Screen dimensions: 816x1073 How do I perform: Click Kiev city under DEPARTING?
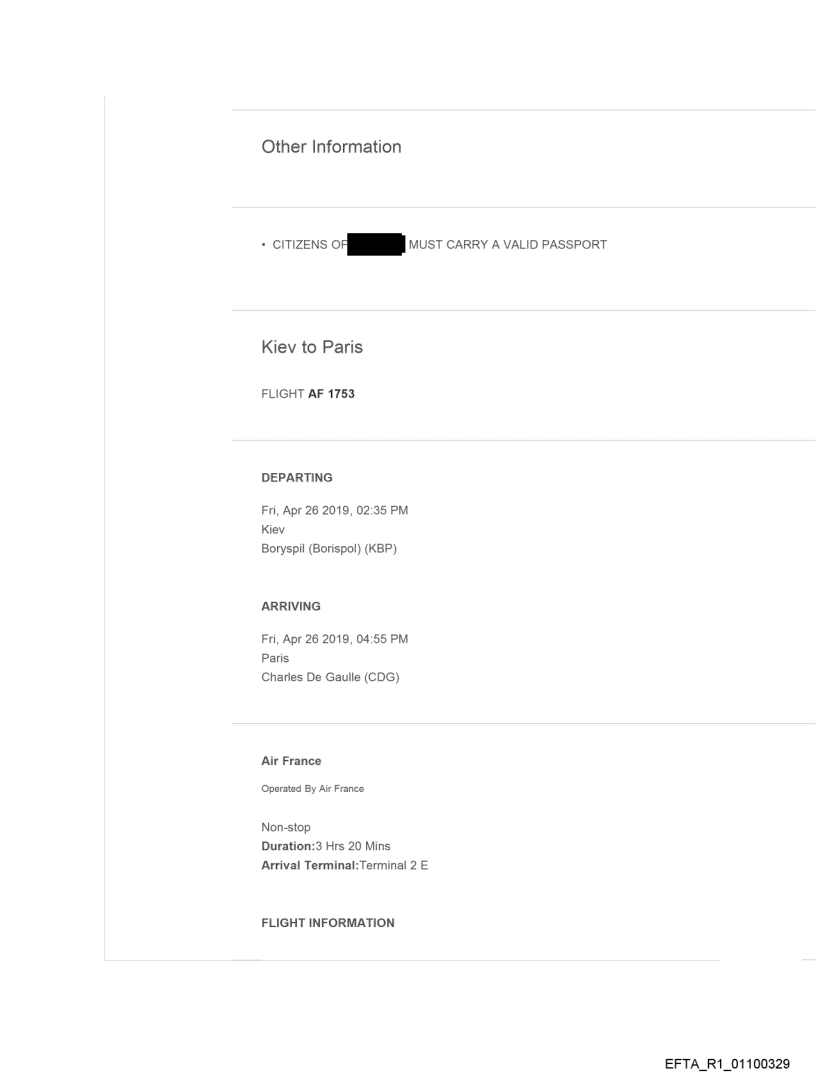click(273, 528)
